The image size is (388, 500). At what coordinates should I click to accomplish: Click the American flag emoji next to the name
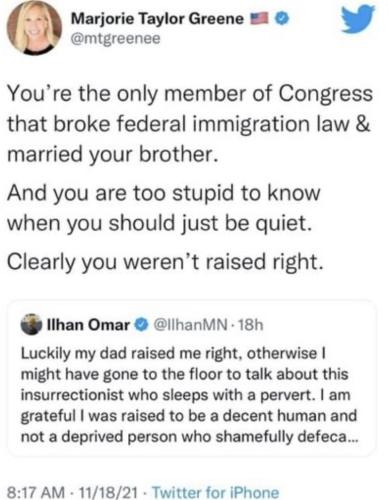(x=259, y=19)
